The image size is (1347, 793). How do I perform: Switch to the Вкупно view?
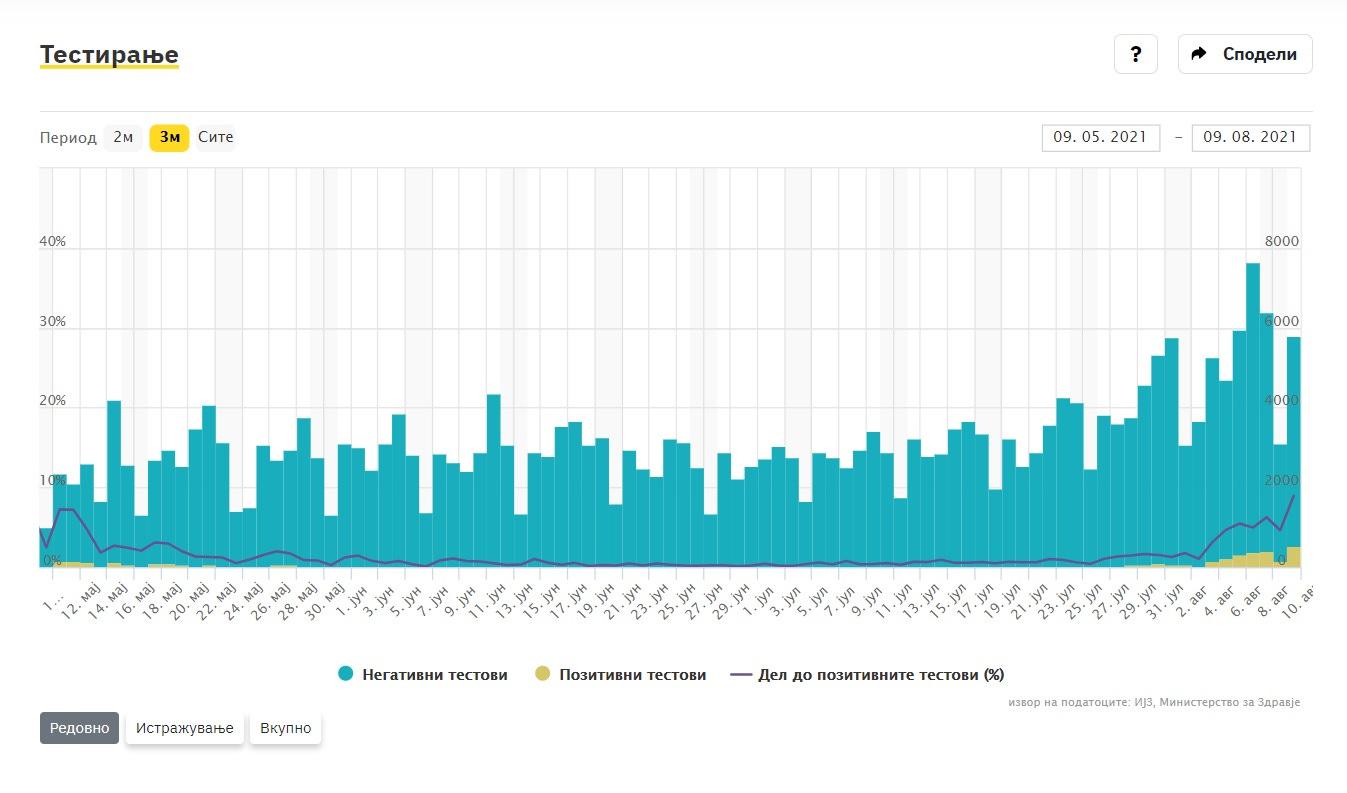285,728
